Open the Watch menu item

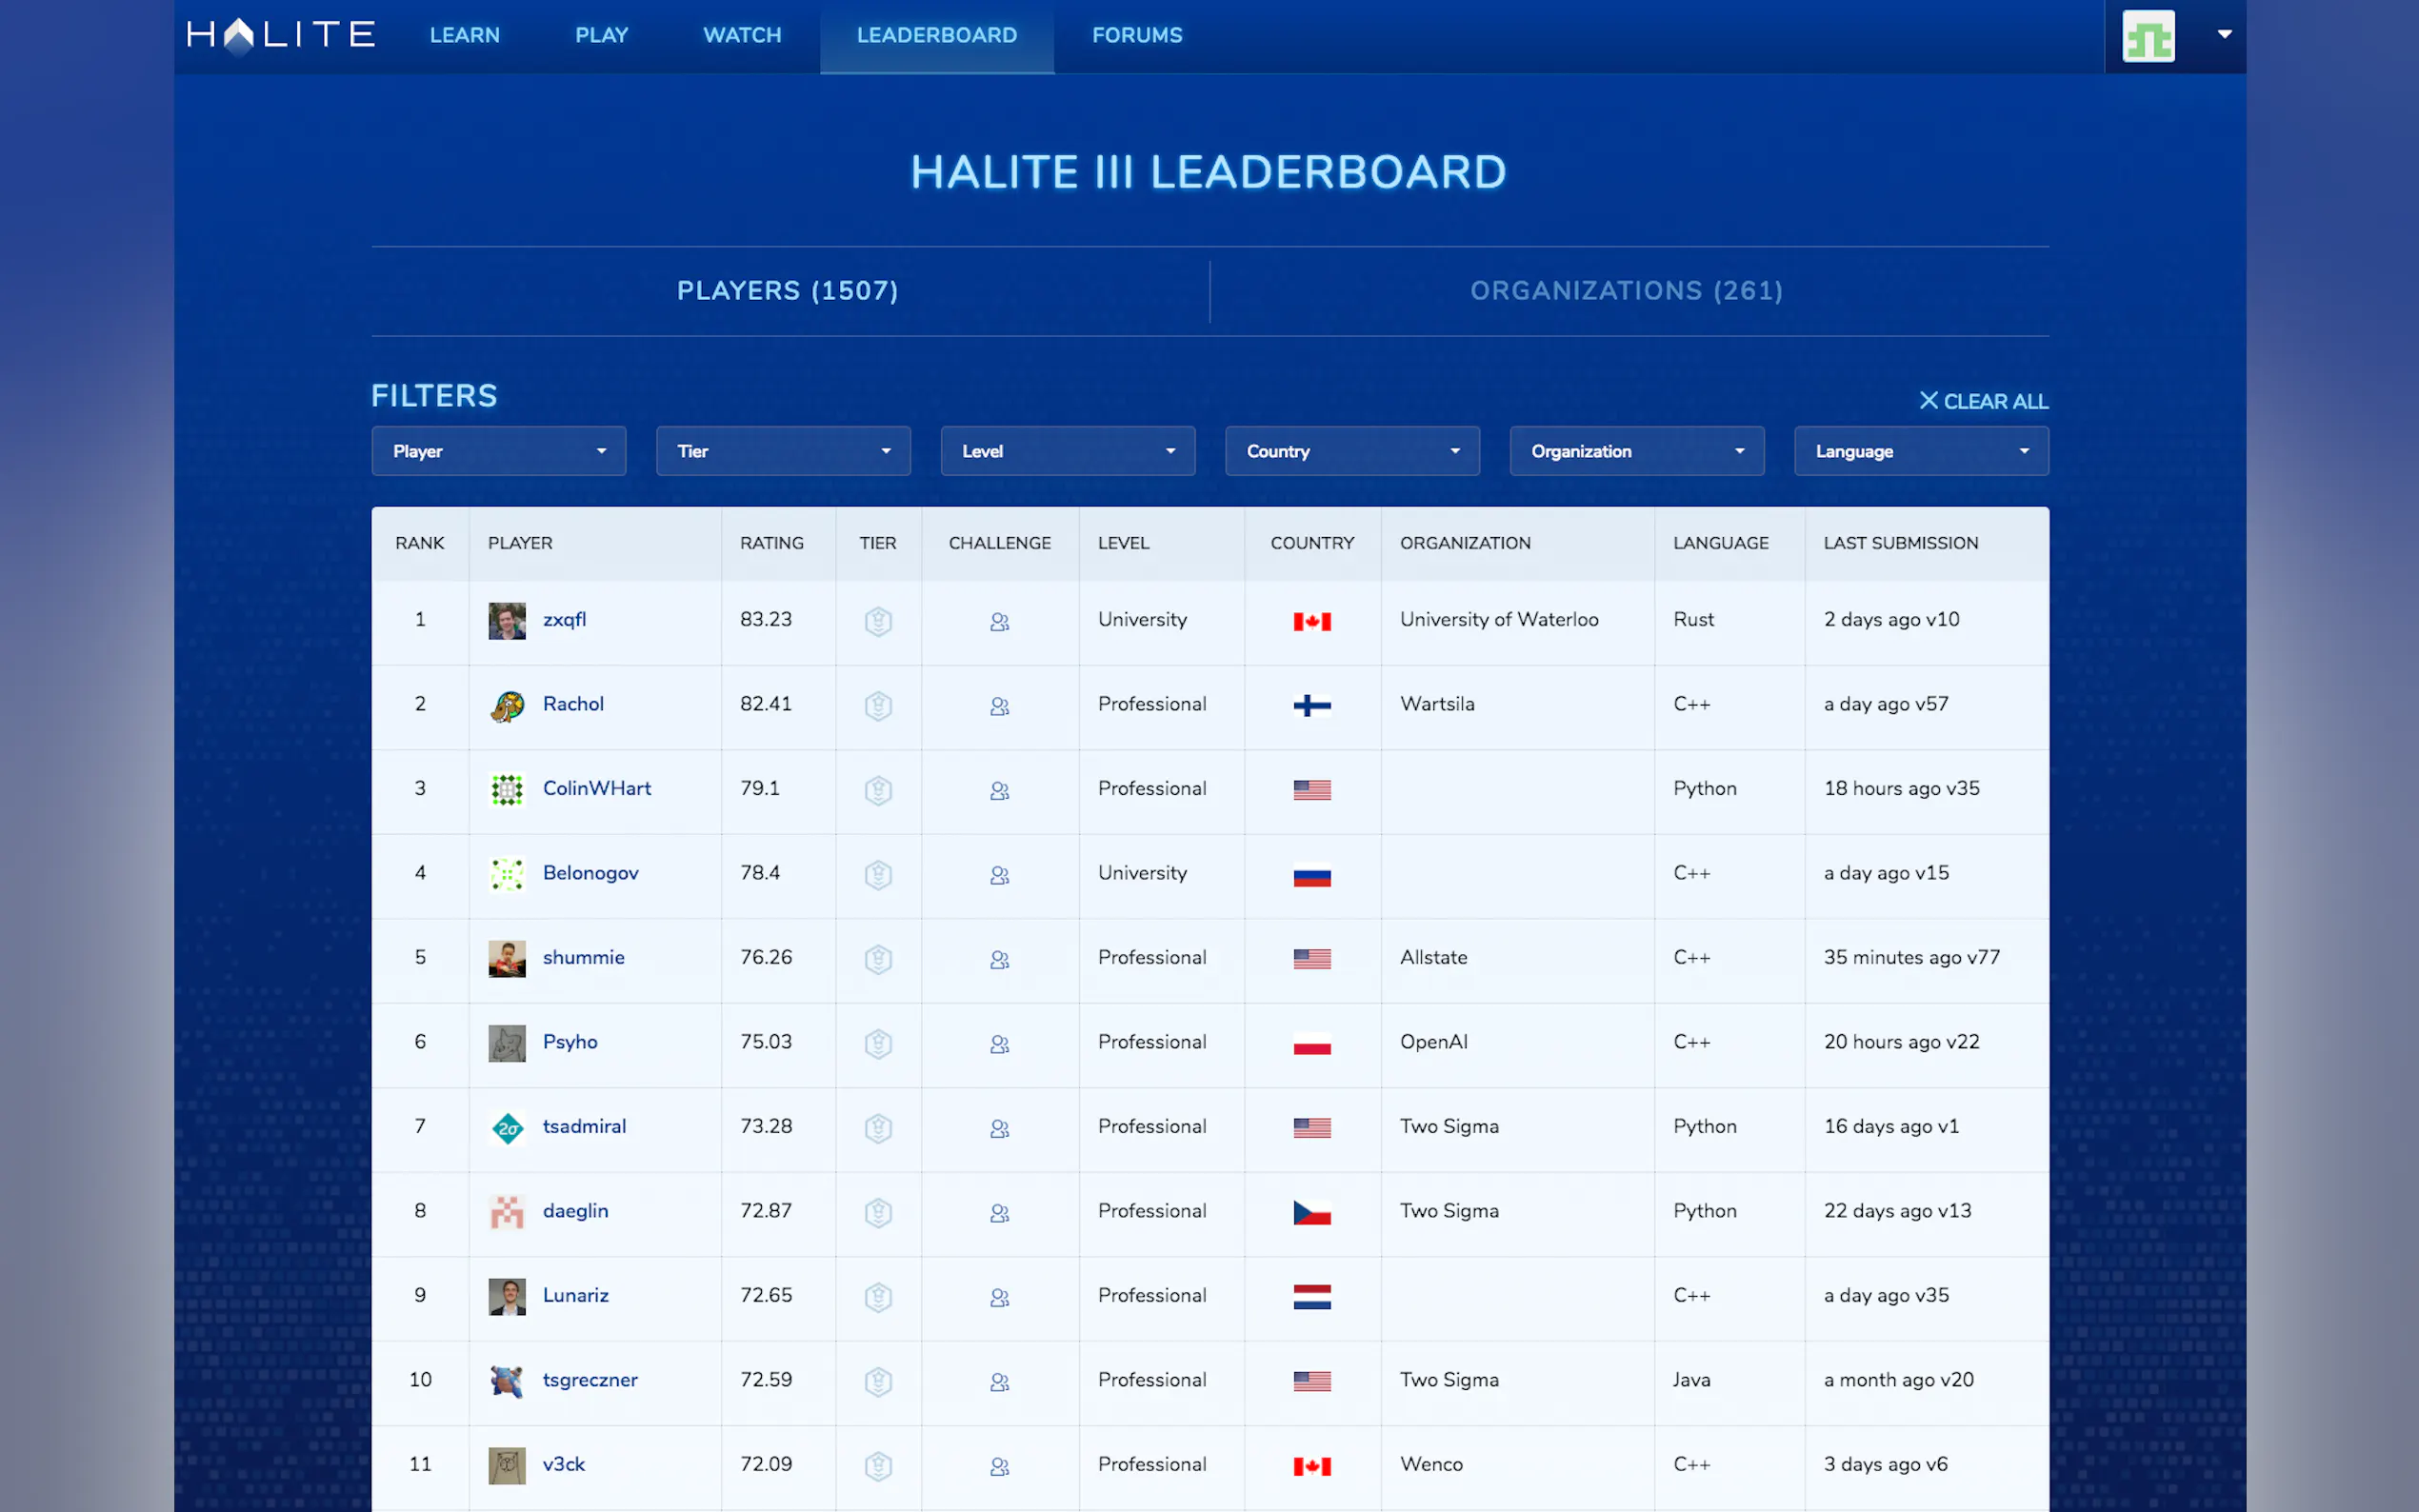[741, 35]
